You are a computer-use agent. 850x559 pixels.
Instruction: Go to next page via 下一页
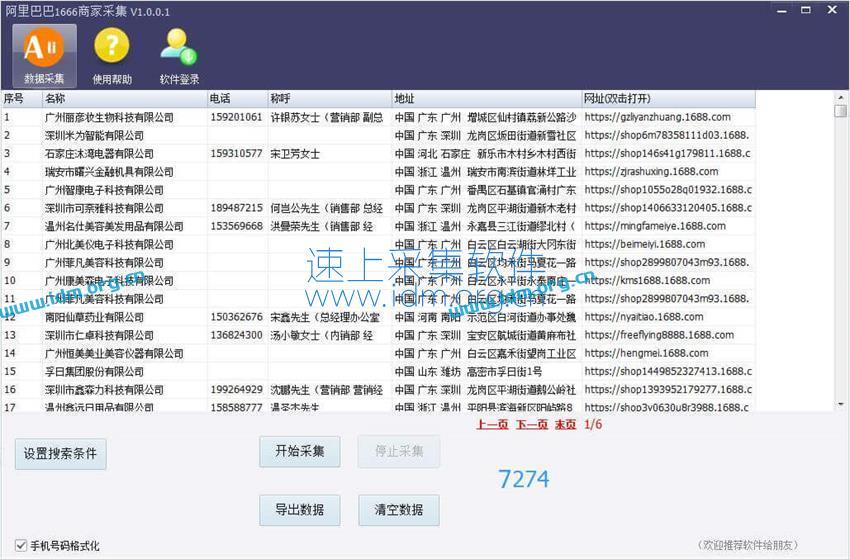pyautogui.click(x=531, y=425)
